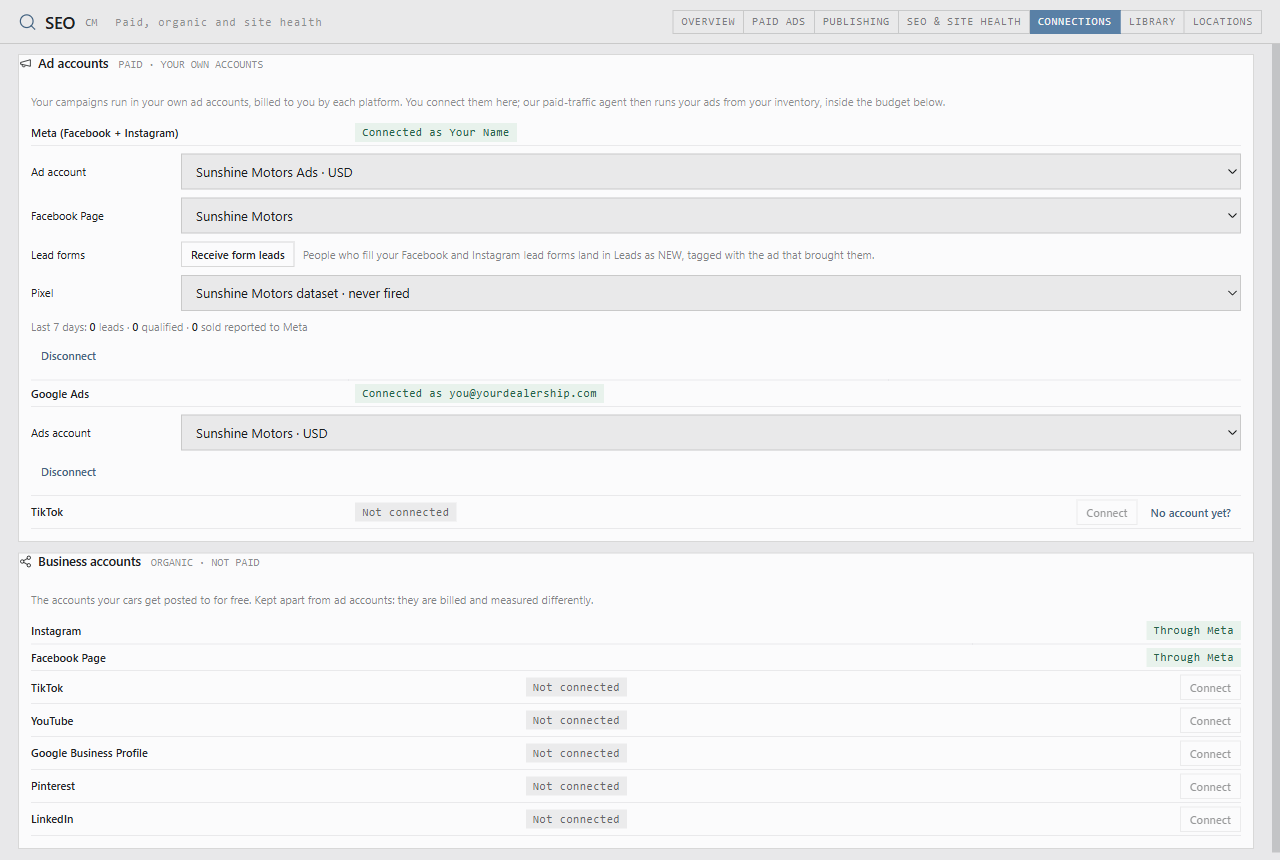
Task: Switch to the Paid Ads tab
Action: (779, 22)
